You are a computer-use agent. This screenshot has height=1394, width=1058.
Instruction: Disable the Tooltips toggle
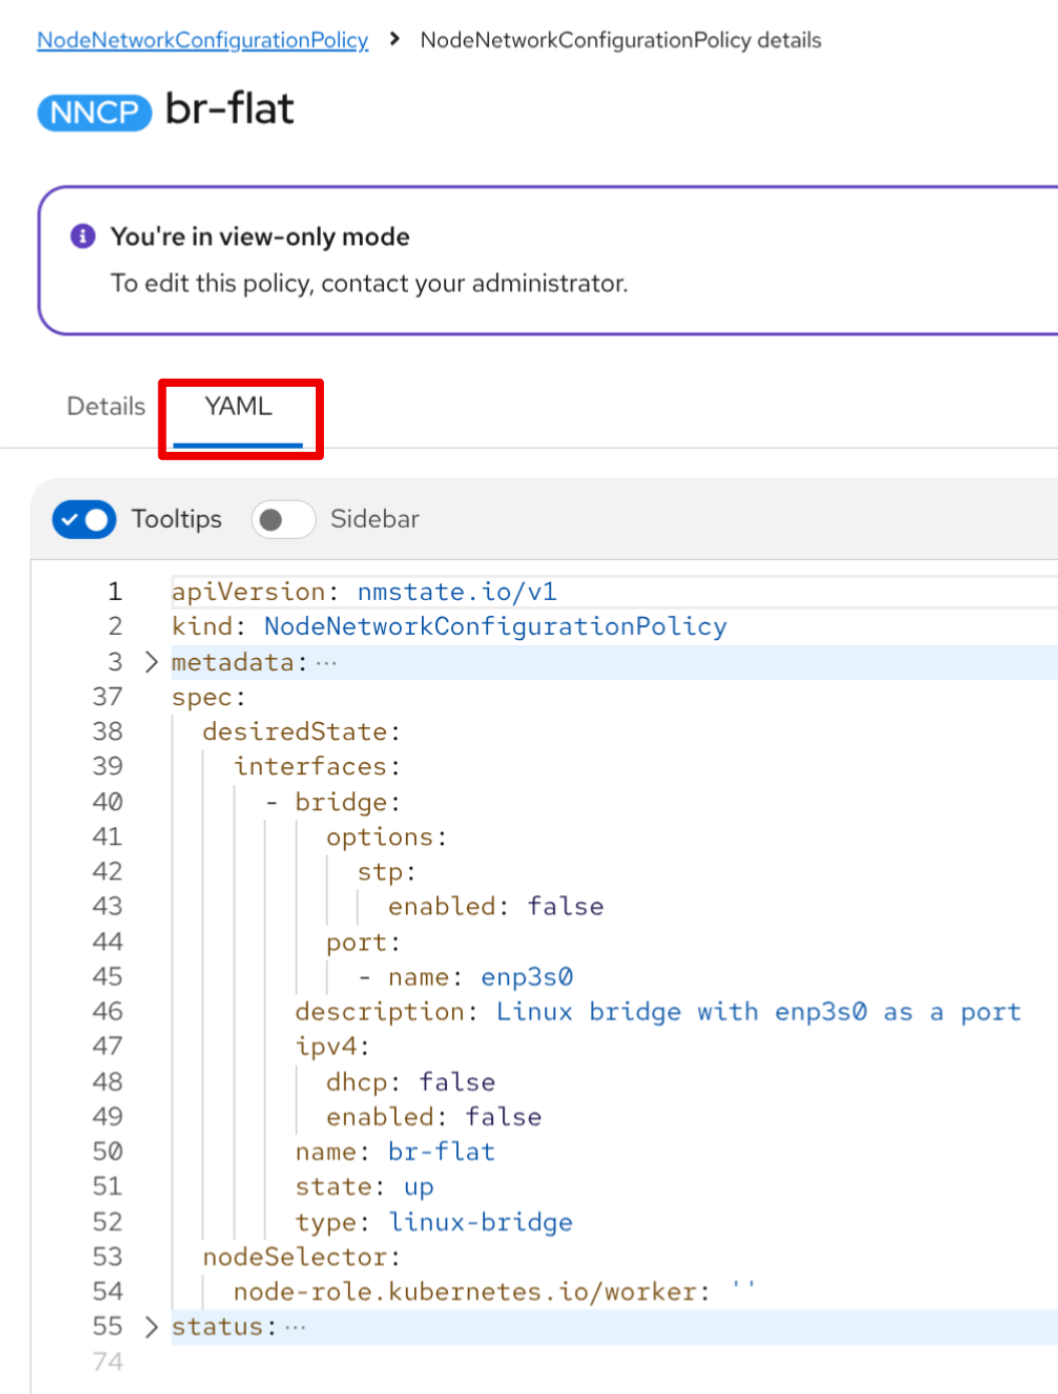click(x=84, y=519)
